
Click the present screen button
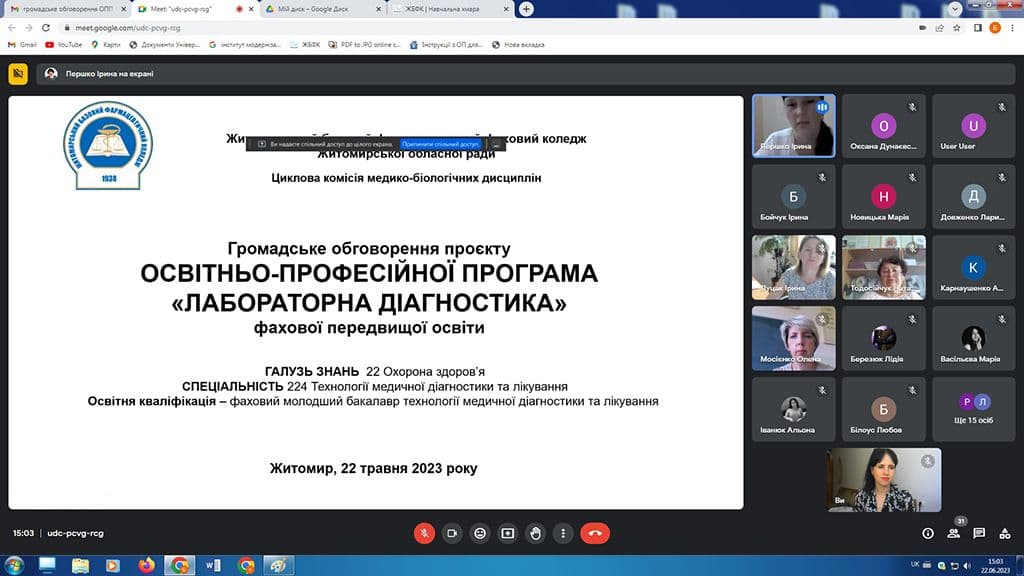point(507,534)
